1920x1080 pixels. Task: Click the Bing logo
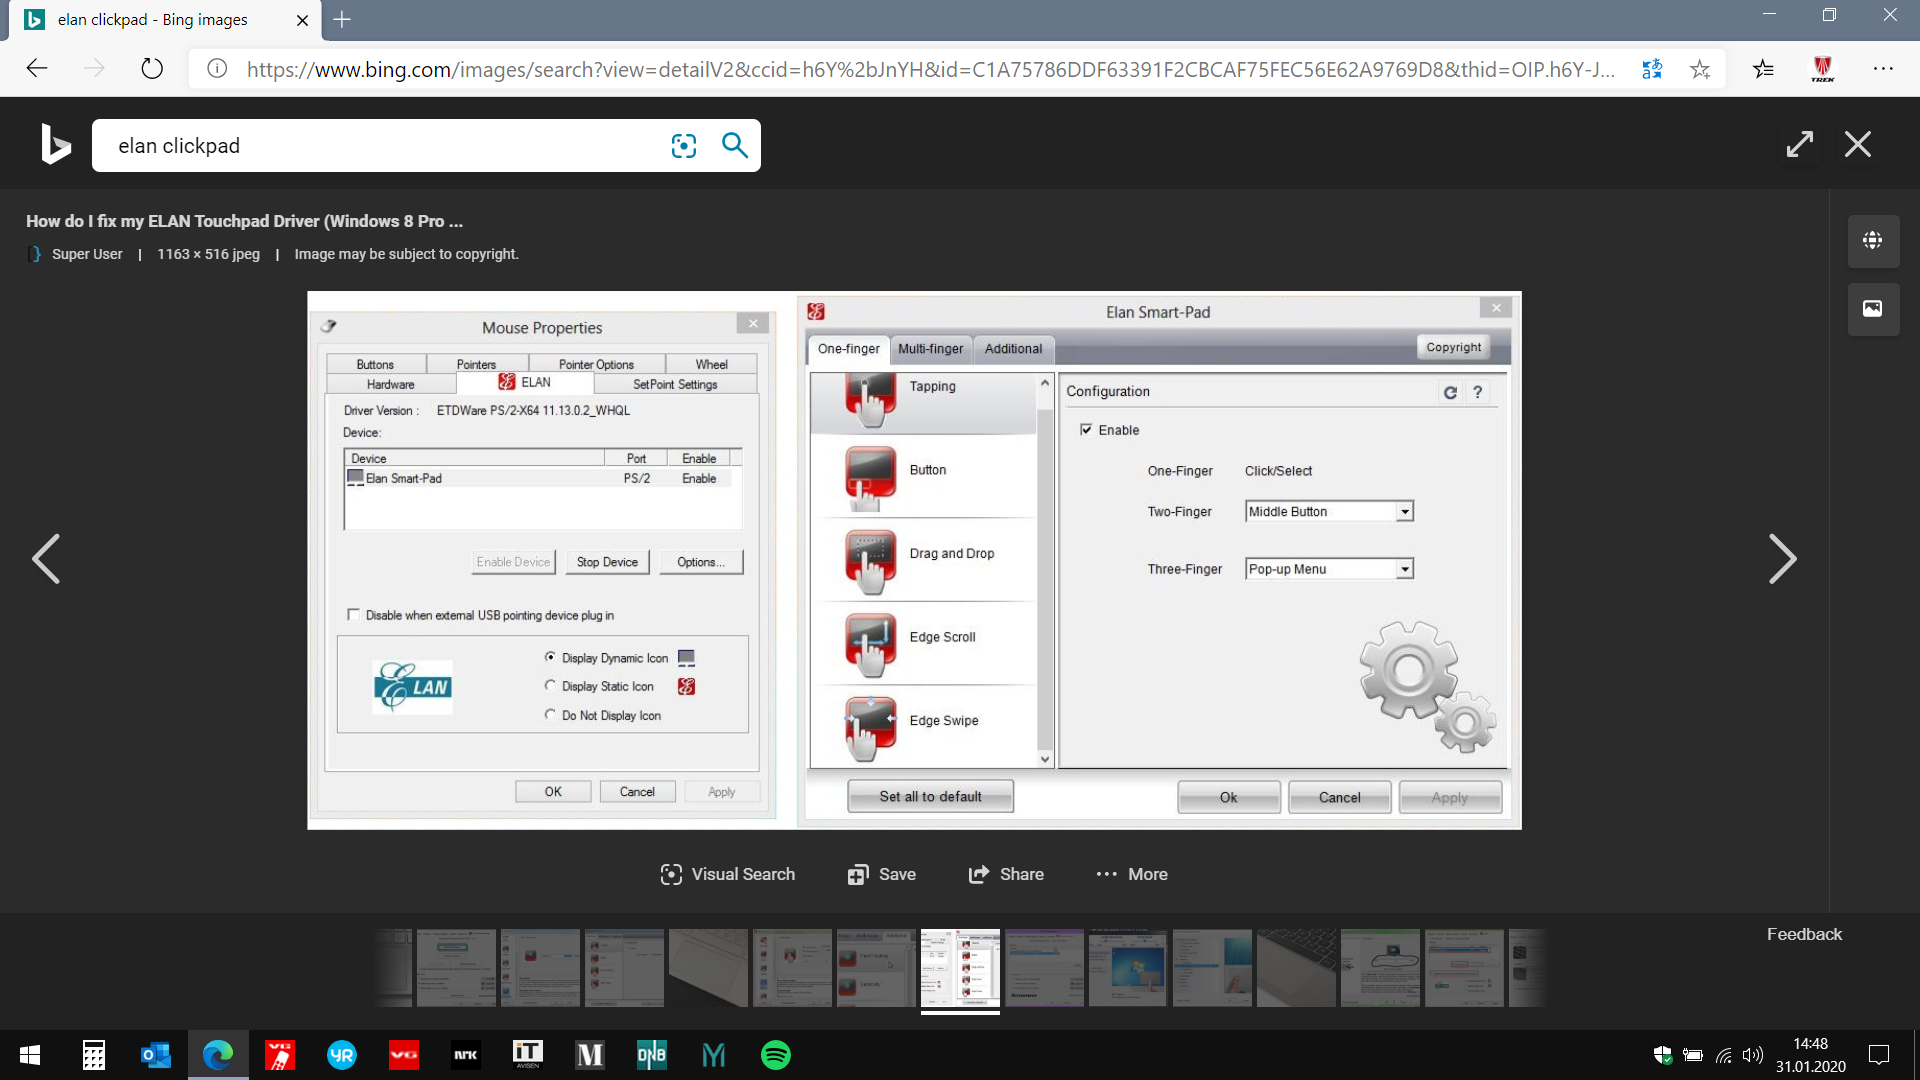point(56,145)
